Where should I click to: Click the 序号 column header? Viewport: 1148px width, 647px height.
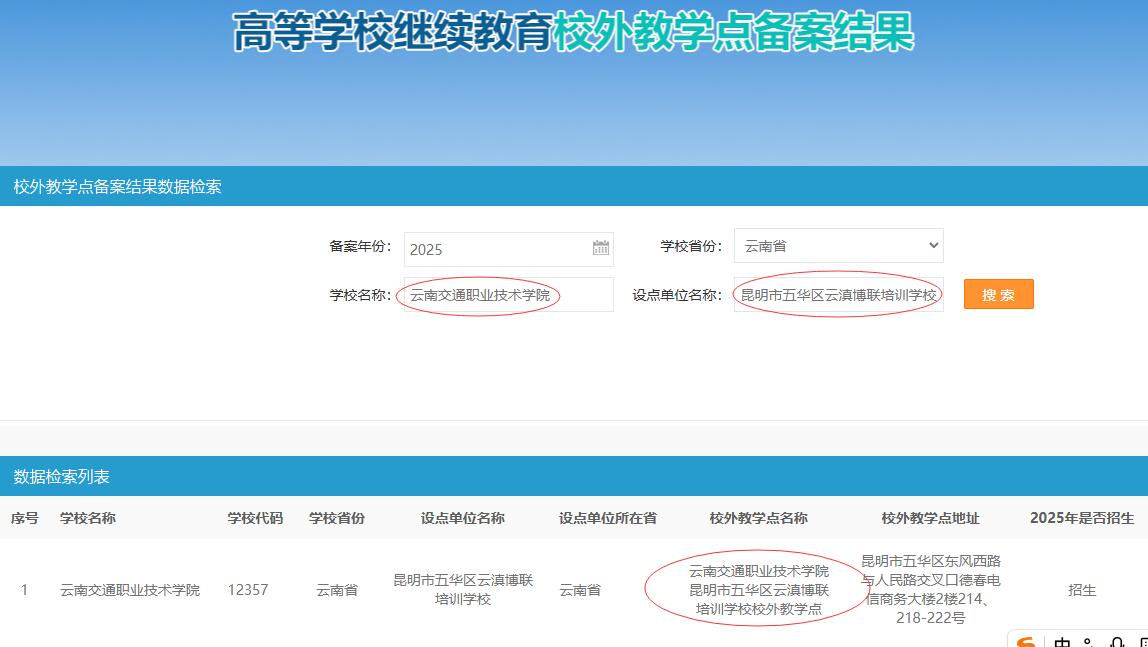click(25, 518)
